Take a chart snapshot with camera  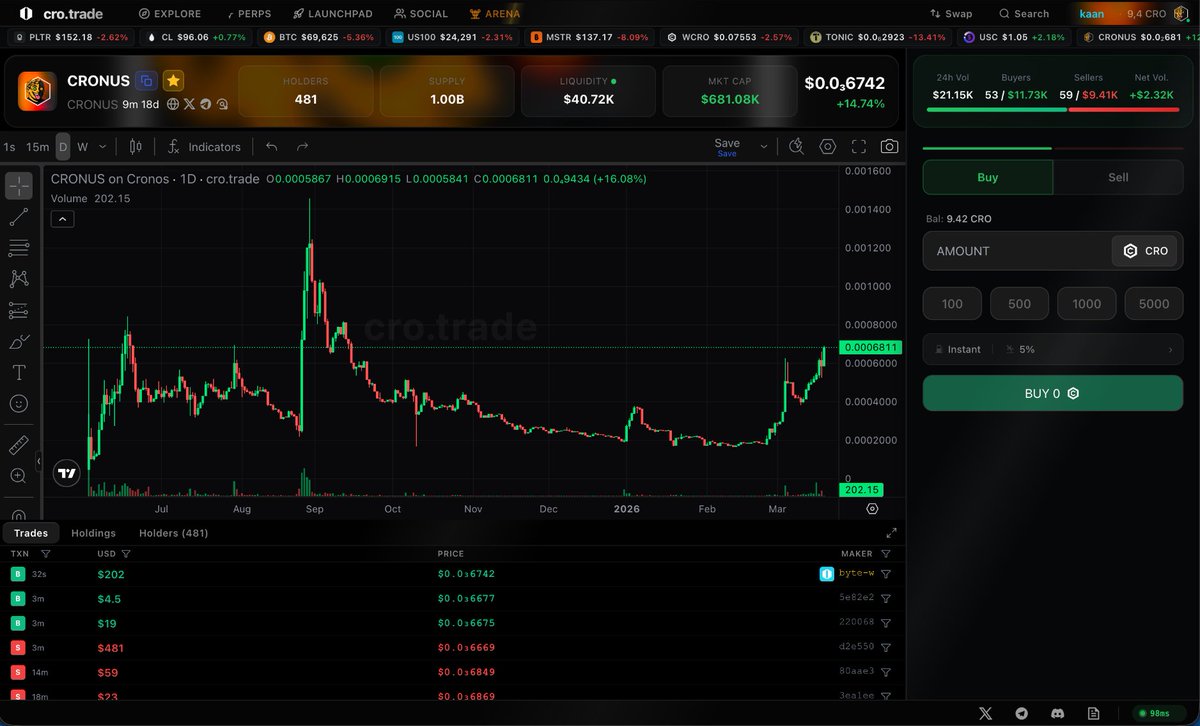[x=889, y=146]
